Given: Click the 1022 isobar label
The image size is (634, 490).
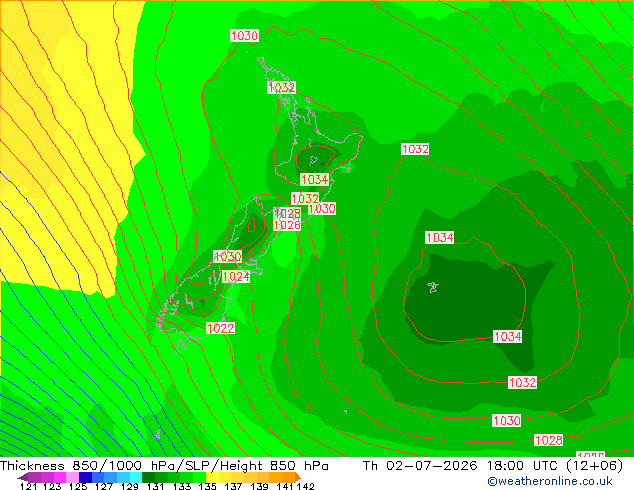Looking at the screenshot, I should pyautogui.click(x=220, y=328).
